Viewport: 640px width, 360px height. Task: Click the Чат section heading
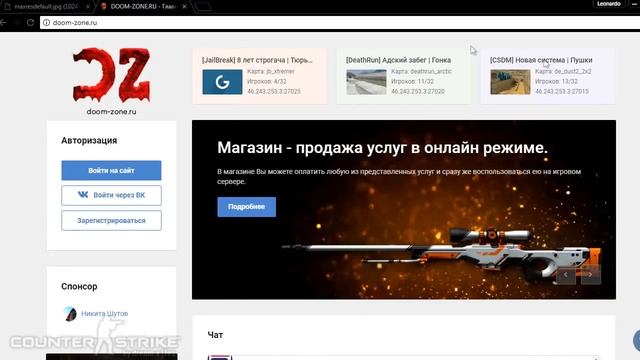click(215, 335)
